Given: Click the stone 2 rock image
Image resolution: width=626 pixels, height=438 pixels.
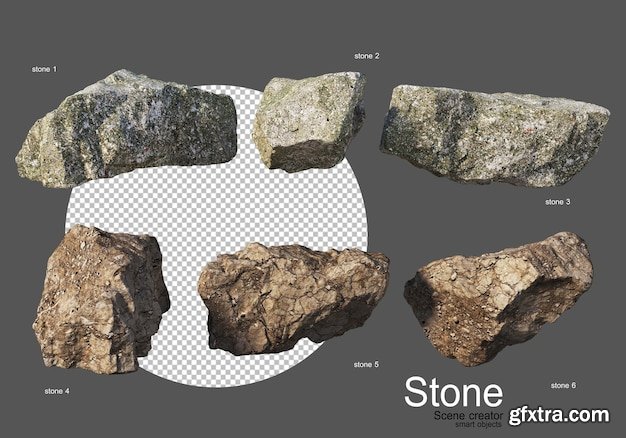Looking at the screenshot, I should click(x=309, y=120).
